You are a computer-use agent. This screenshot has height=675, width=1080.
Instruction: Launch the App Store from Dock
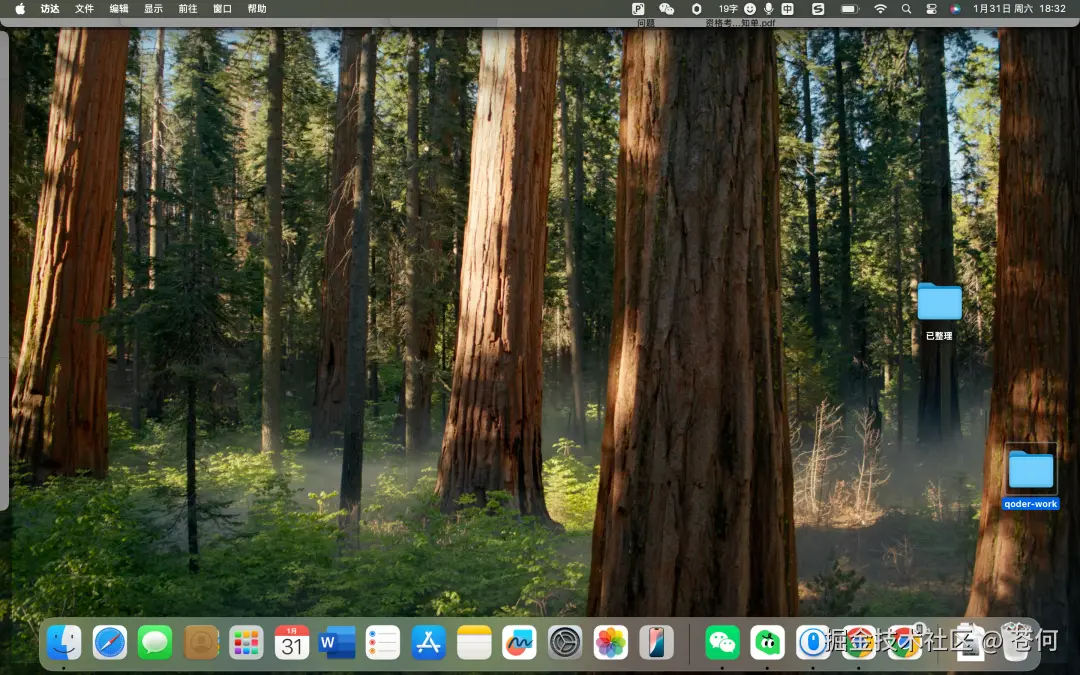(428, 642)
